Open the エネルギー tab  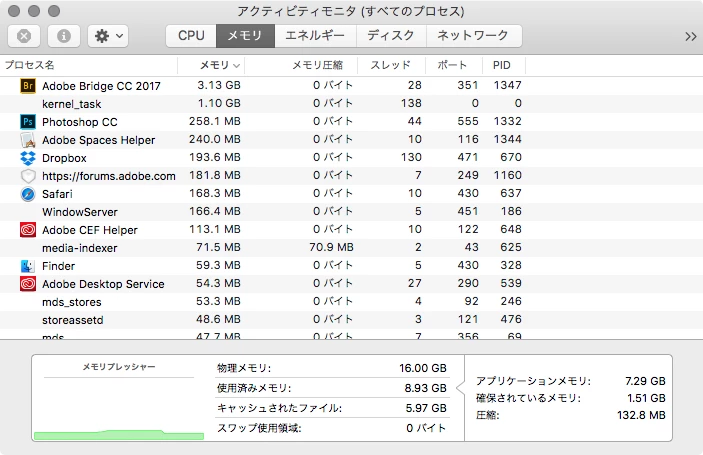pyautogui.click(x=315, y=36)
